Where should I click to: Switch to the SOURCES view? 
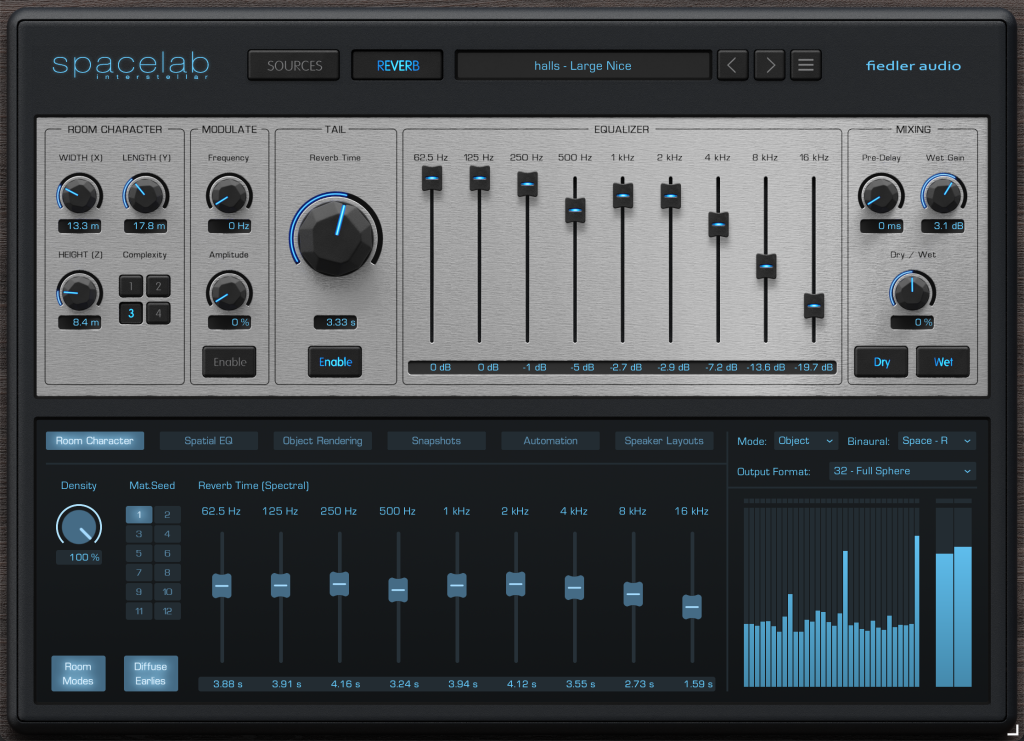[293, 64]
